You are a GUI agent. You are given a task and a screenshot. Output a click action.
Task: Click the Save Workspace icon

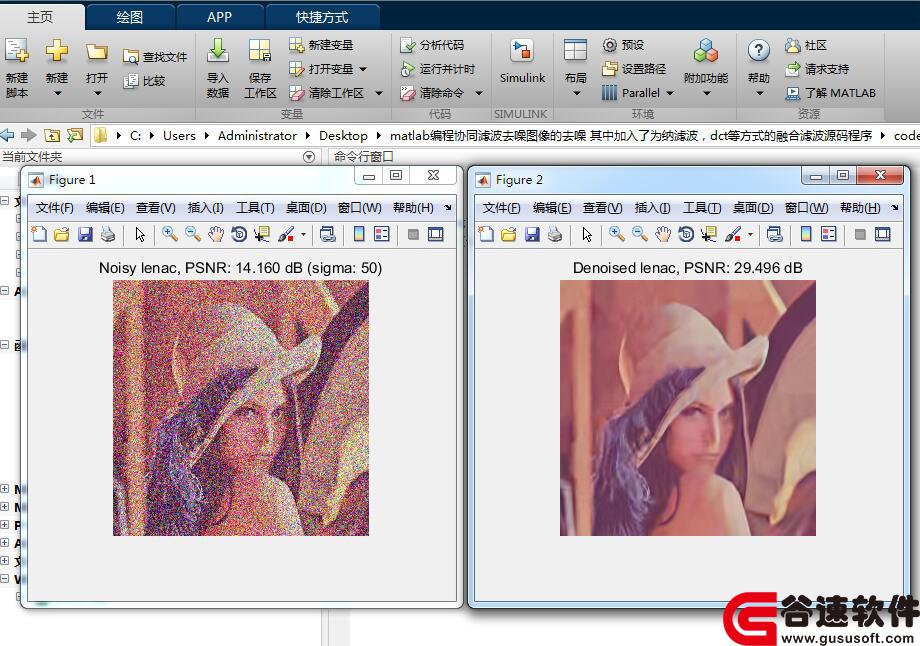click(260, 50)
